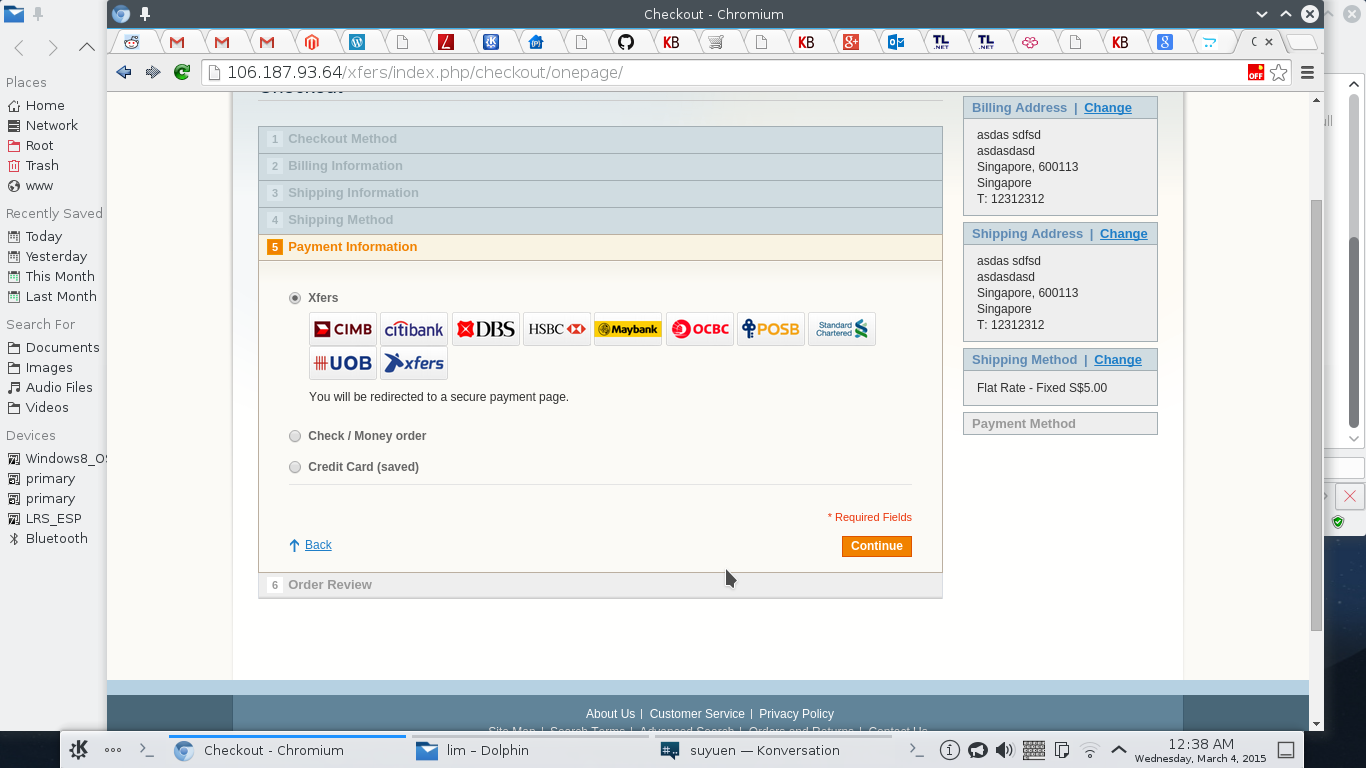Open the volume control tray icon
The width and height of the screenshot is (1366, 768).
tap(1005, 750)
